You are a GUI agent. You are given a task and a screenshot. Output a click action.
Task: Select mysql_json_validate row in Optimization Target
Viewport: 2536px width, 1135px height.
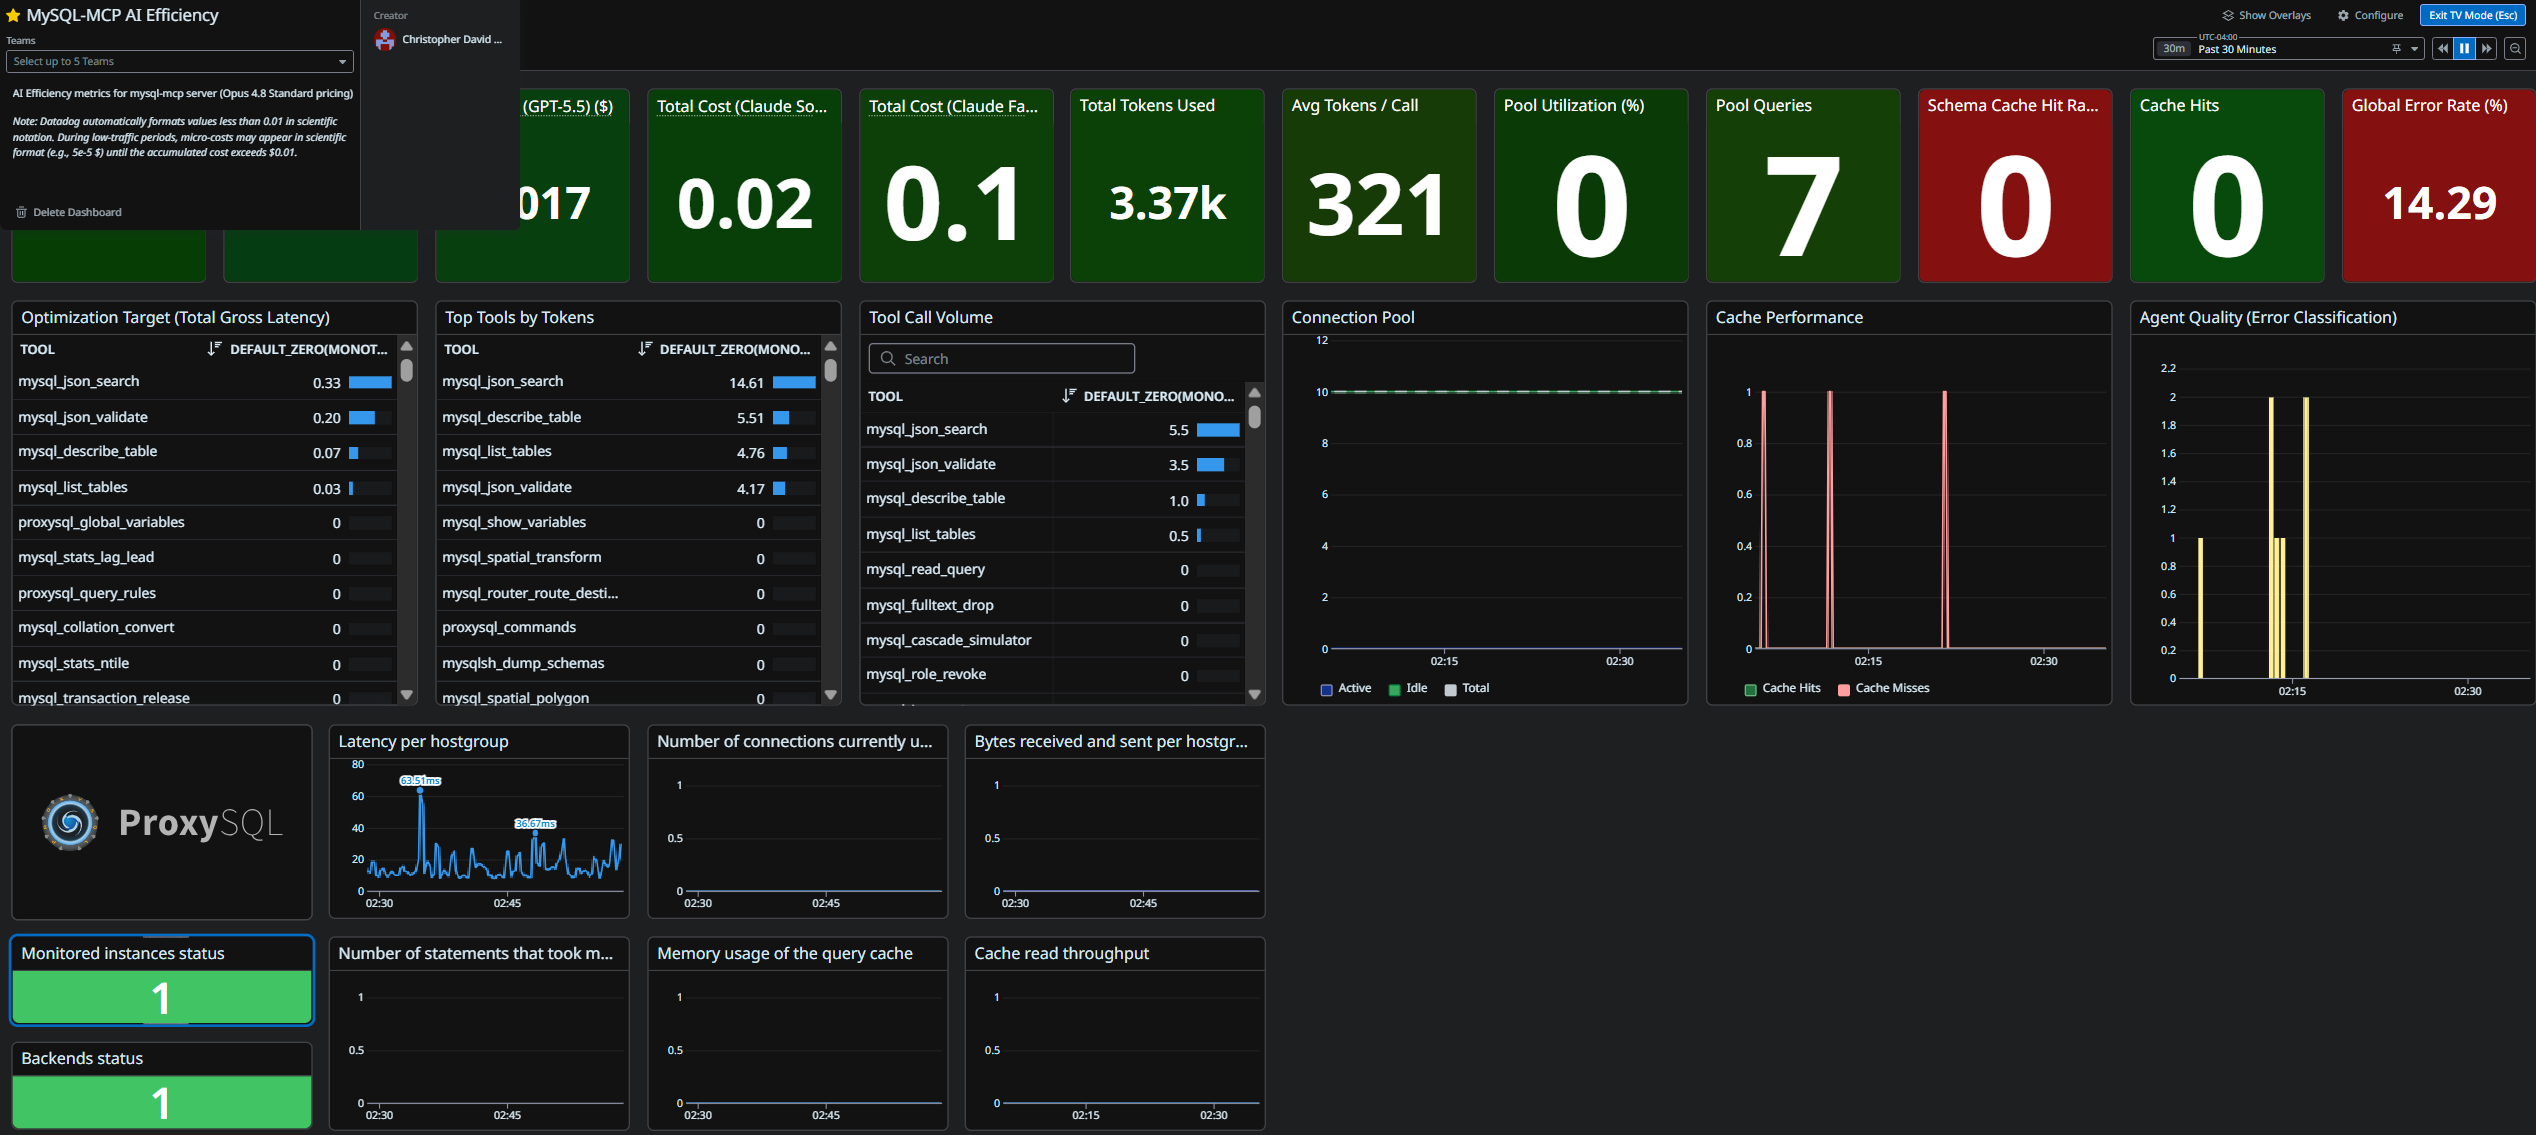(205, 417)
